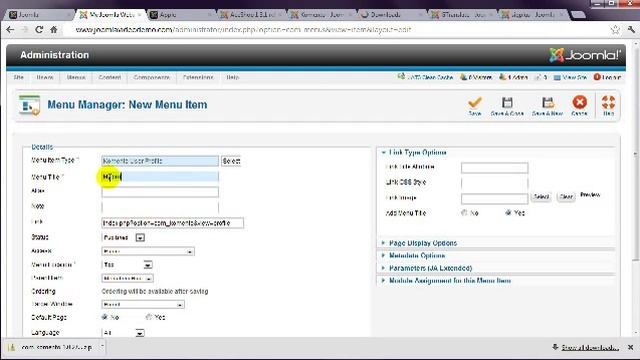Image resolution: width=640 pixels, height=360 pixels.
Task: Click the Link CSS Style field
Action: 494,183
